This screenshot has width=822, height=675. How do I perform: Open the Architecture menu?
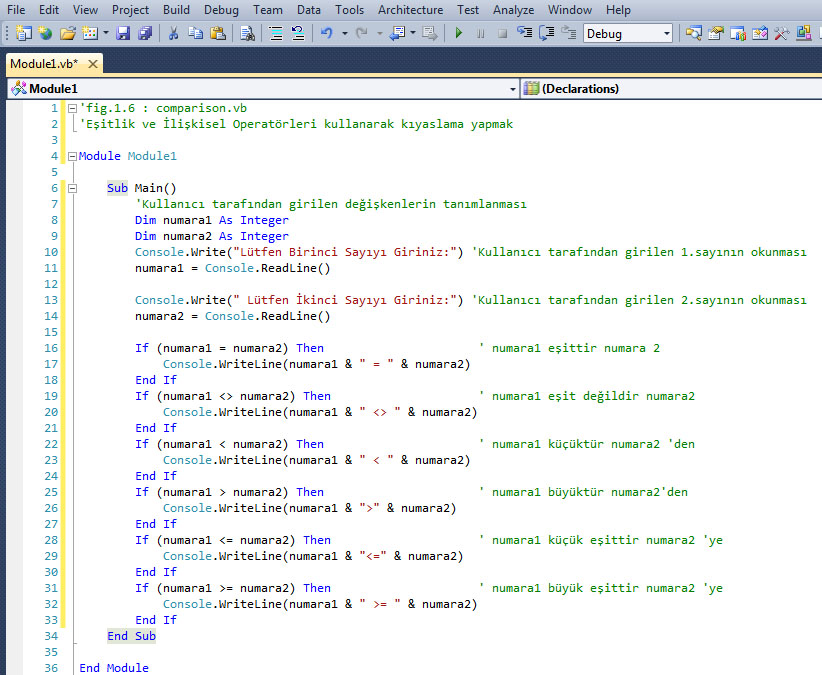coord(410,10)
